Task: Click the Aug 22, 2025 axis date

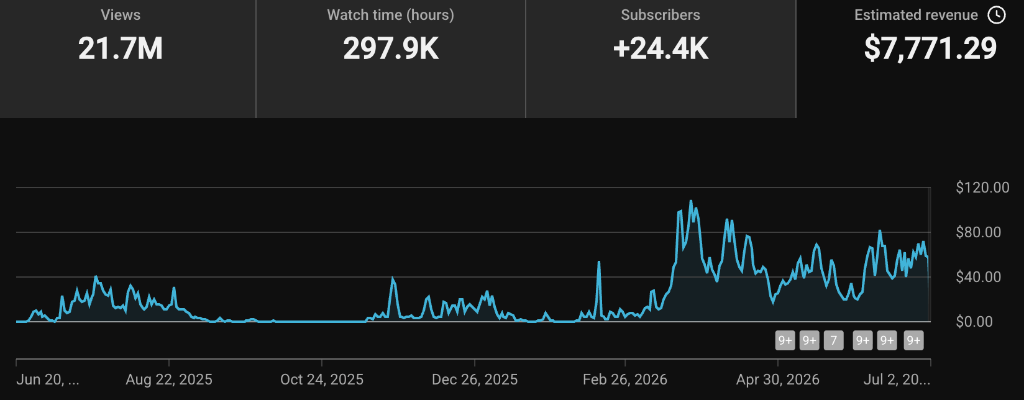Action: (x=169, y=380)
